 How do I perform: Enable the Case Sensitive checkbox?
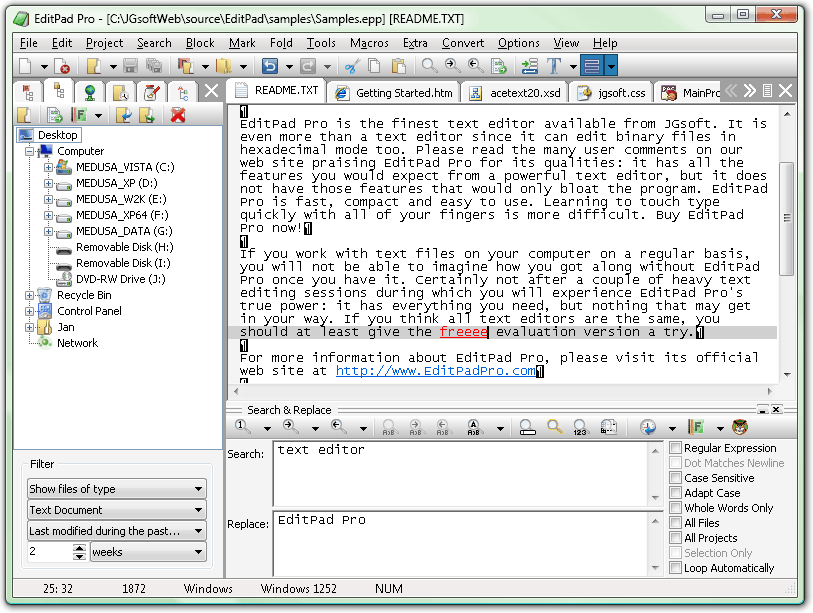(x=675, y=477)
